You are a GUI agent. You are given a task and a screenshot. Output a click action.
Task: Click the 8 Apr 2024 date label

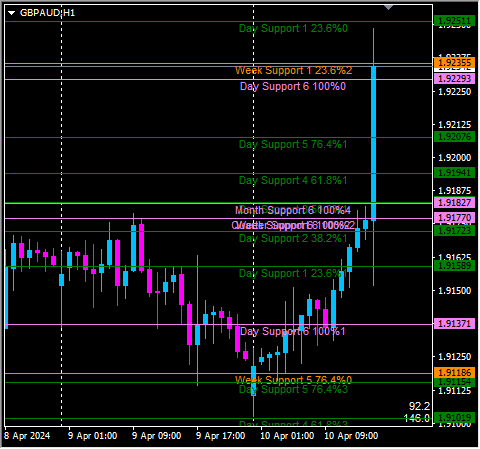coord(27,436)
